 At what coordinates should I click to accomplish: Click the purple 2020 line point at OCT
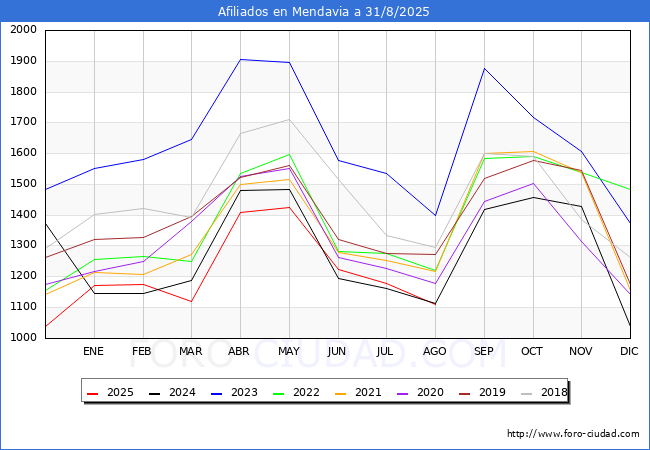(x=533, y=183)
